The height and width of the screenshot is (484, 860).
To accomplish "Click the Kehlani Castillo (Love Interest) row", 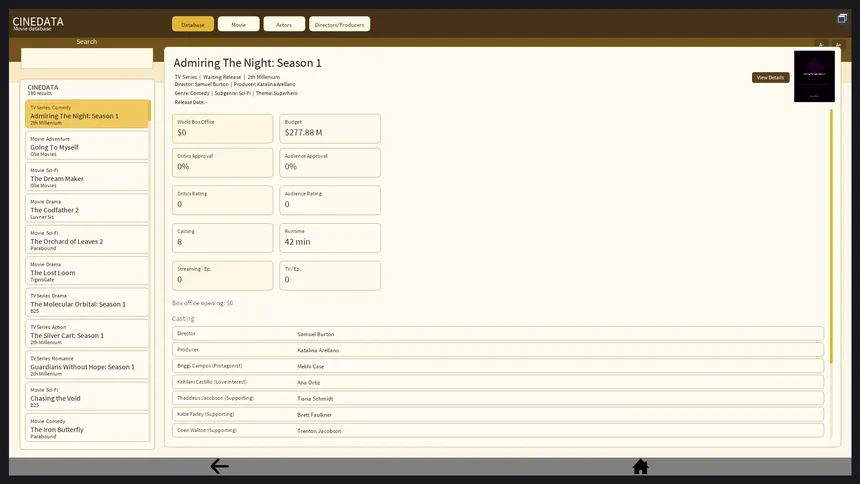I will pyautogui.click(x=497, y=382).
